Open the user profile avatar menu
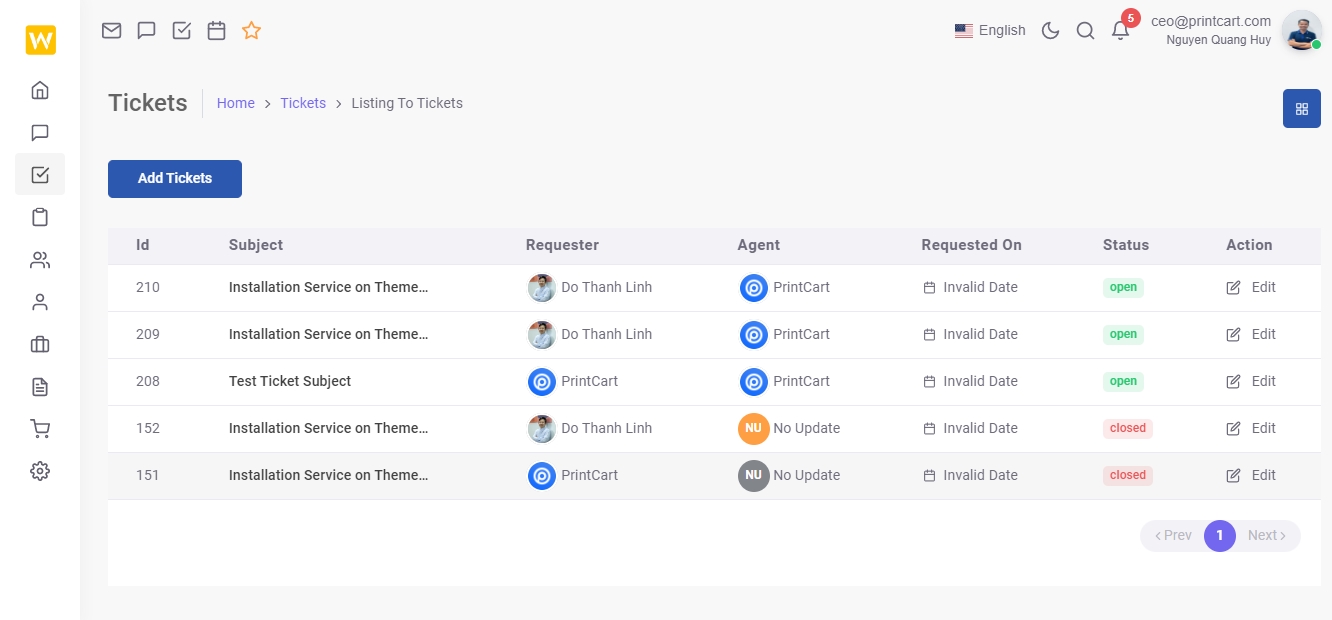 1301,30
